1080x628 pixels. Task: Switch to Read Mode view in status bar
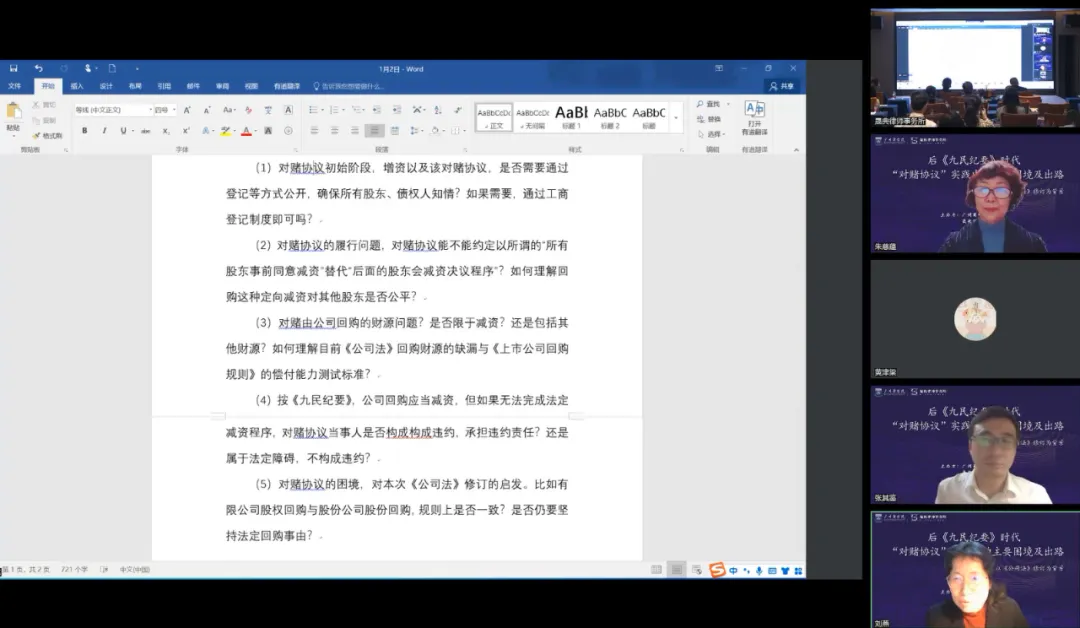pos(656,569)
